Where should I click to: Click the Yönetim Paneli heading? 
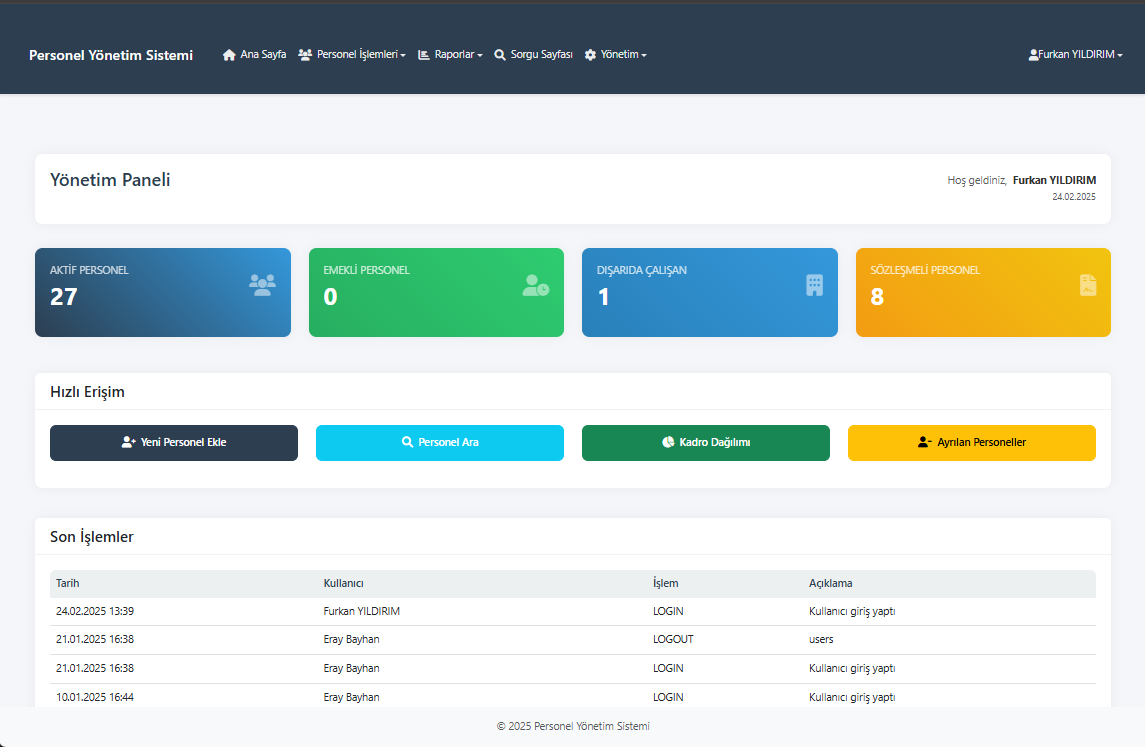pyautogui.click(x=110, y=180)
